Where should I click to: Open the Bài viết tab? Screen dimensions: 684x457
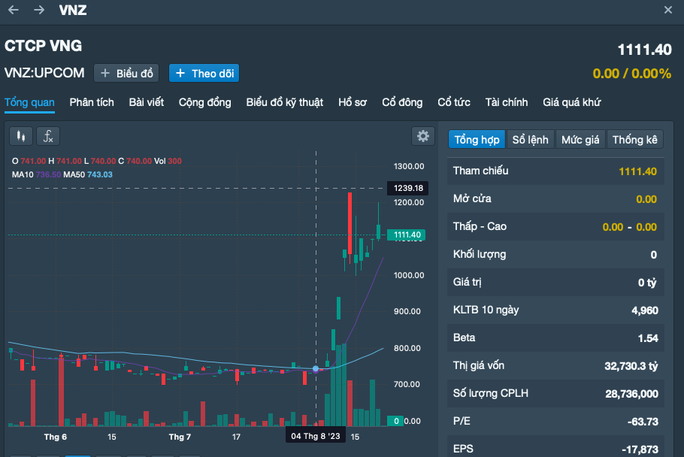point(146,102)
